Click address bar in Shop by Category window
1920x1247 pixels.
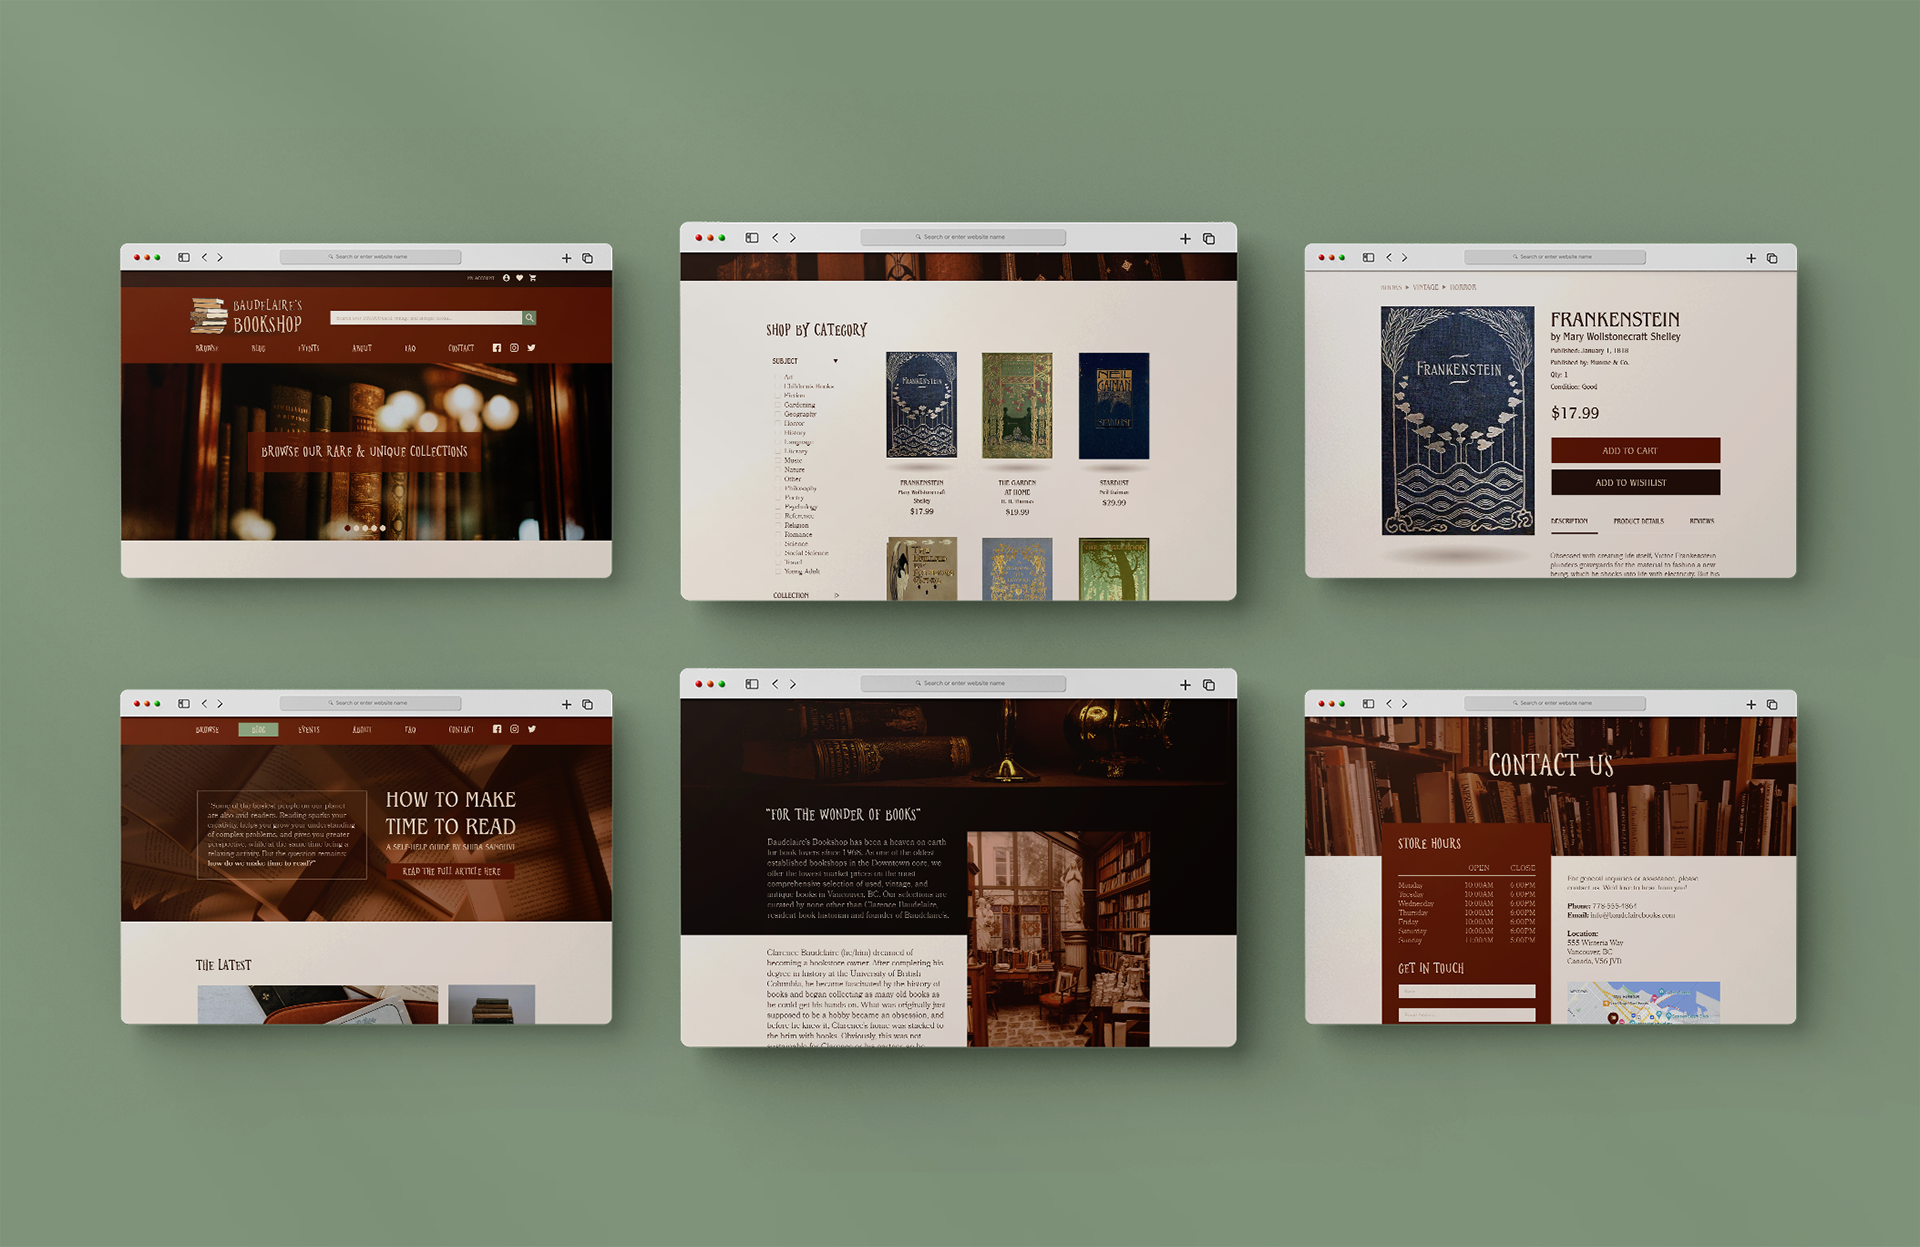(963, 237)
